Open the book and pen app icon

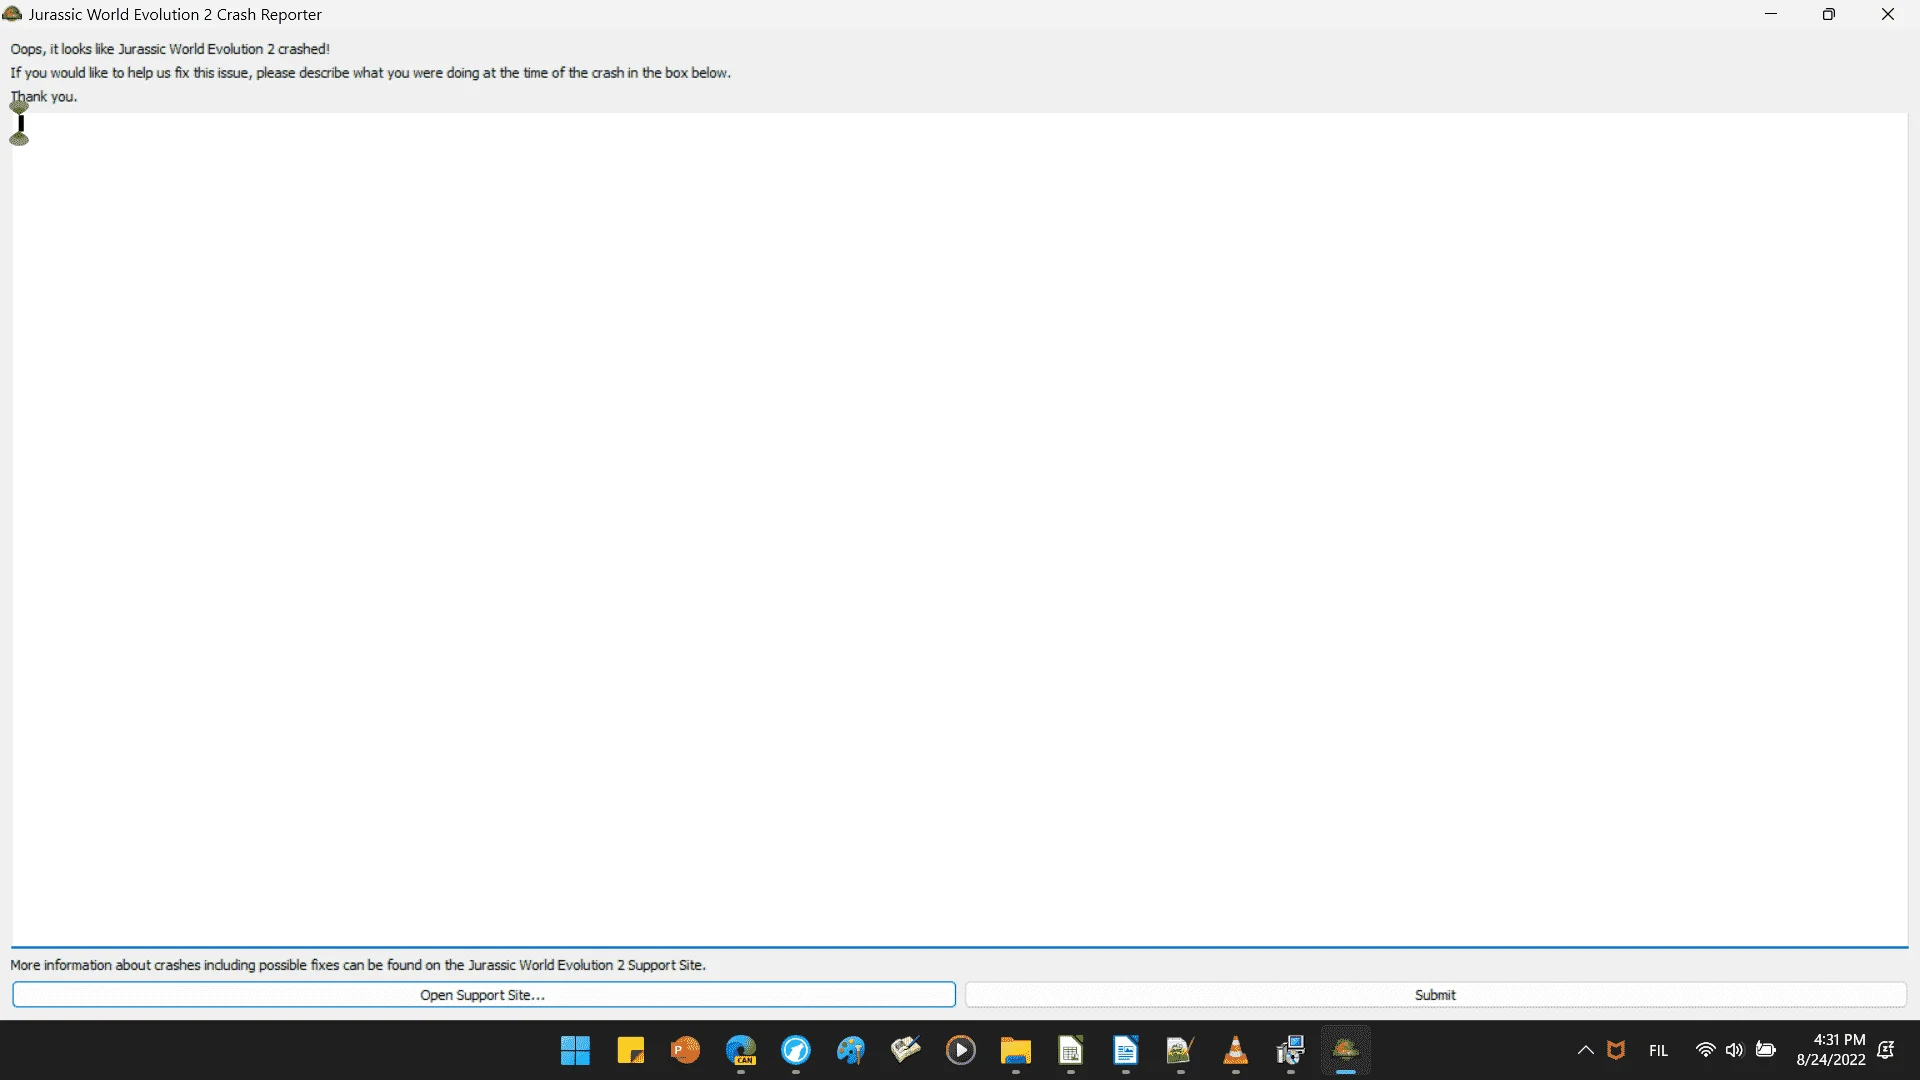click(x=906, y=1050)
